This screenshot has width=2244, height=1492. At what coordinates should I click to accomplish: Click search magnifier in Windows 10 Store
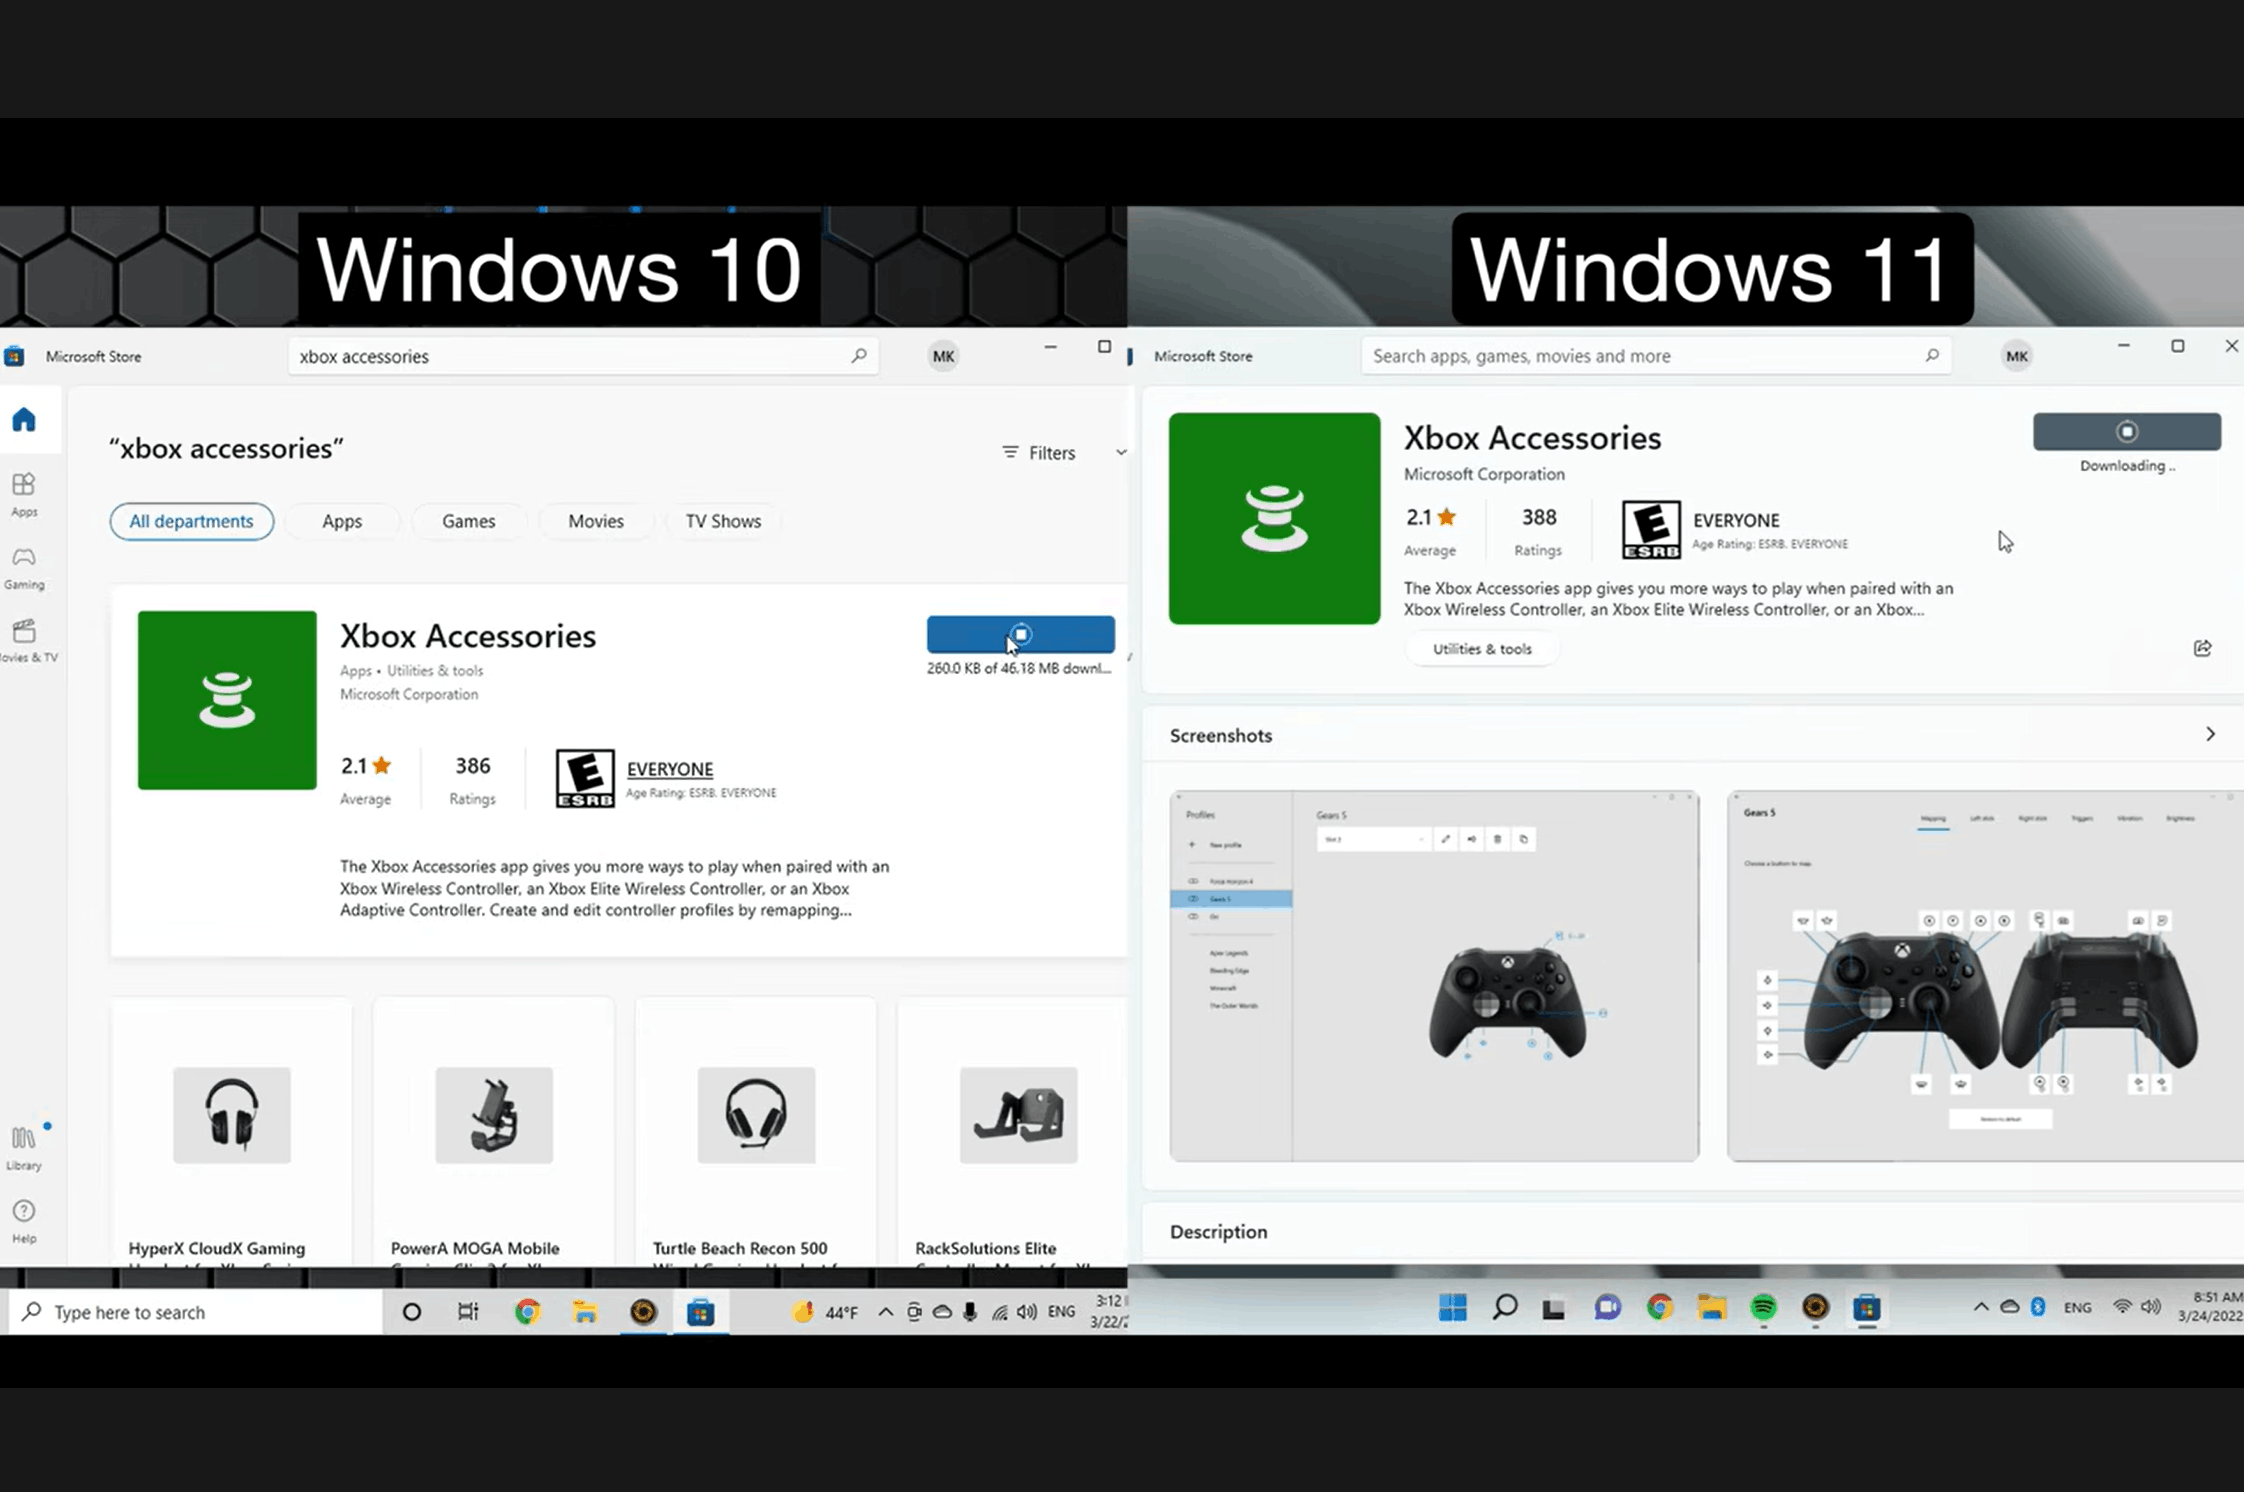coord(859,356)
